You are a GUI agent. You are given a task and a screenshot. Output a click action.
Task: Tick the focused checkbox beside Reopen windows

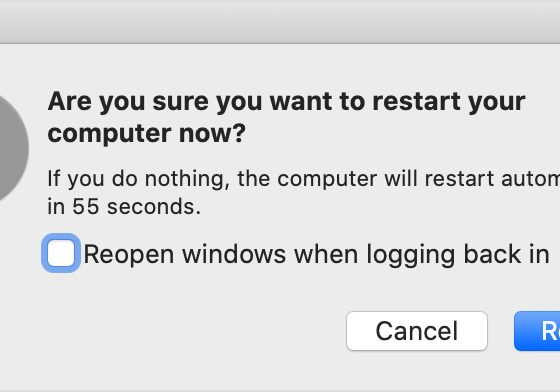61,253
